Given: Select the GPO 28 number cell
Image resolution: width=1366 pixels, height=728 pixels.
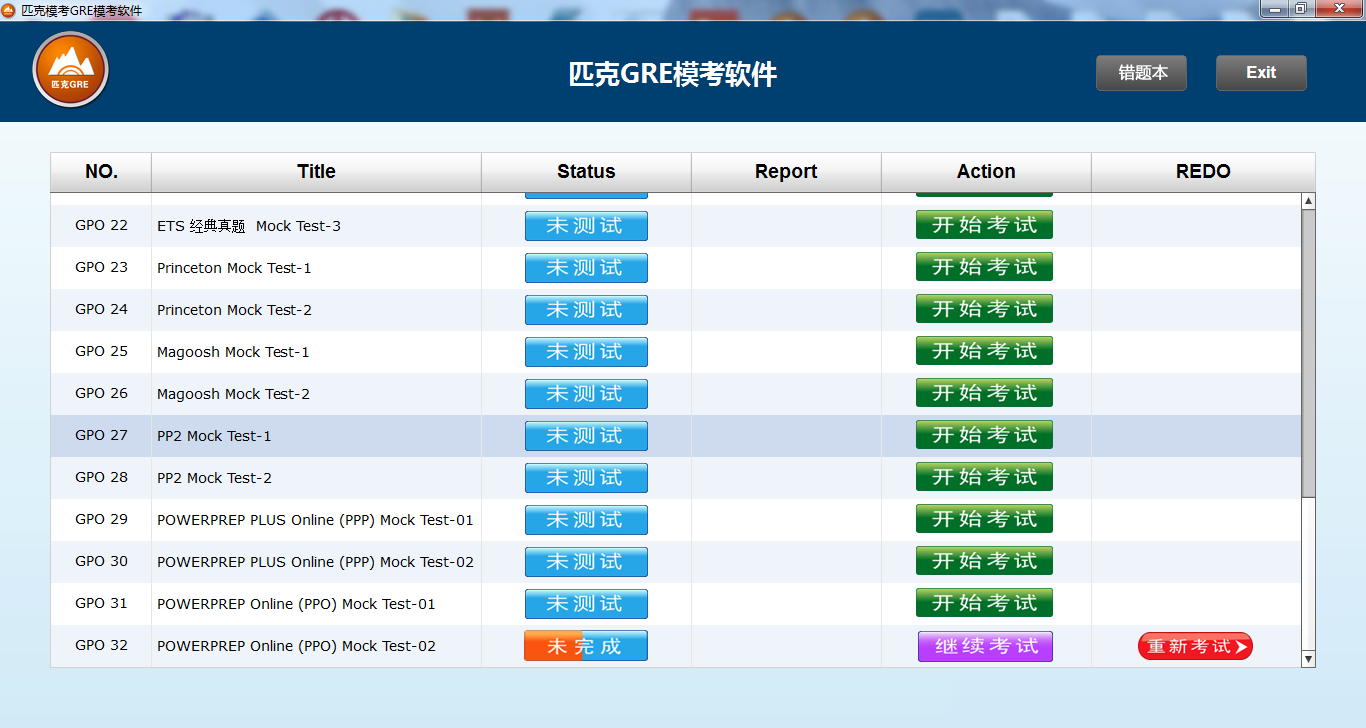Looking at the screenshot, I should (102, 477).
